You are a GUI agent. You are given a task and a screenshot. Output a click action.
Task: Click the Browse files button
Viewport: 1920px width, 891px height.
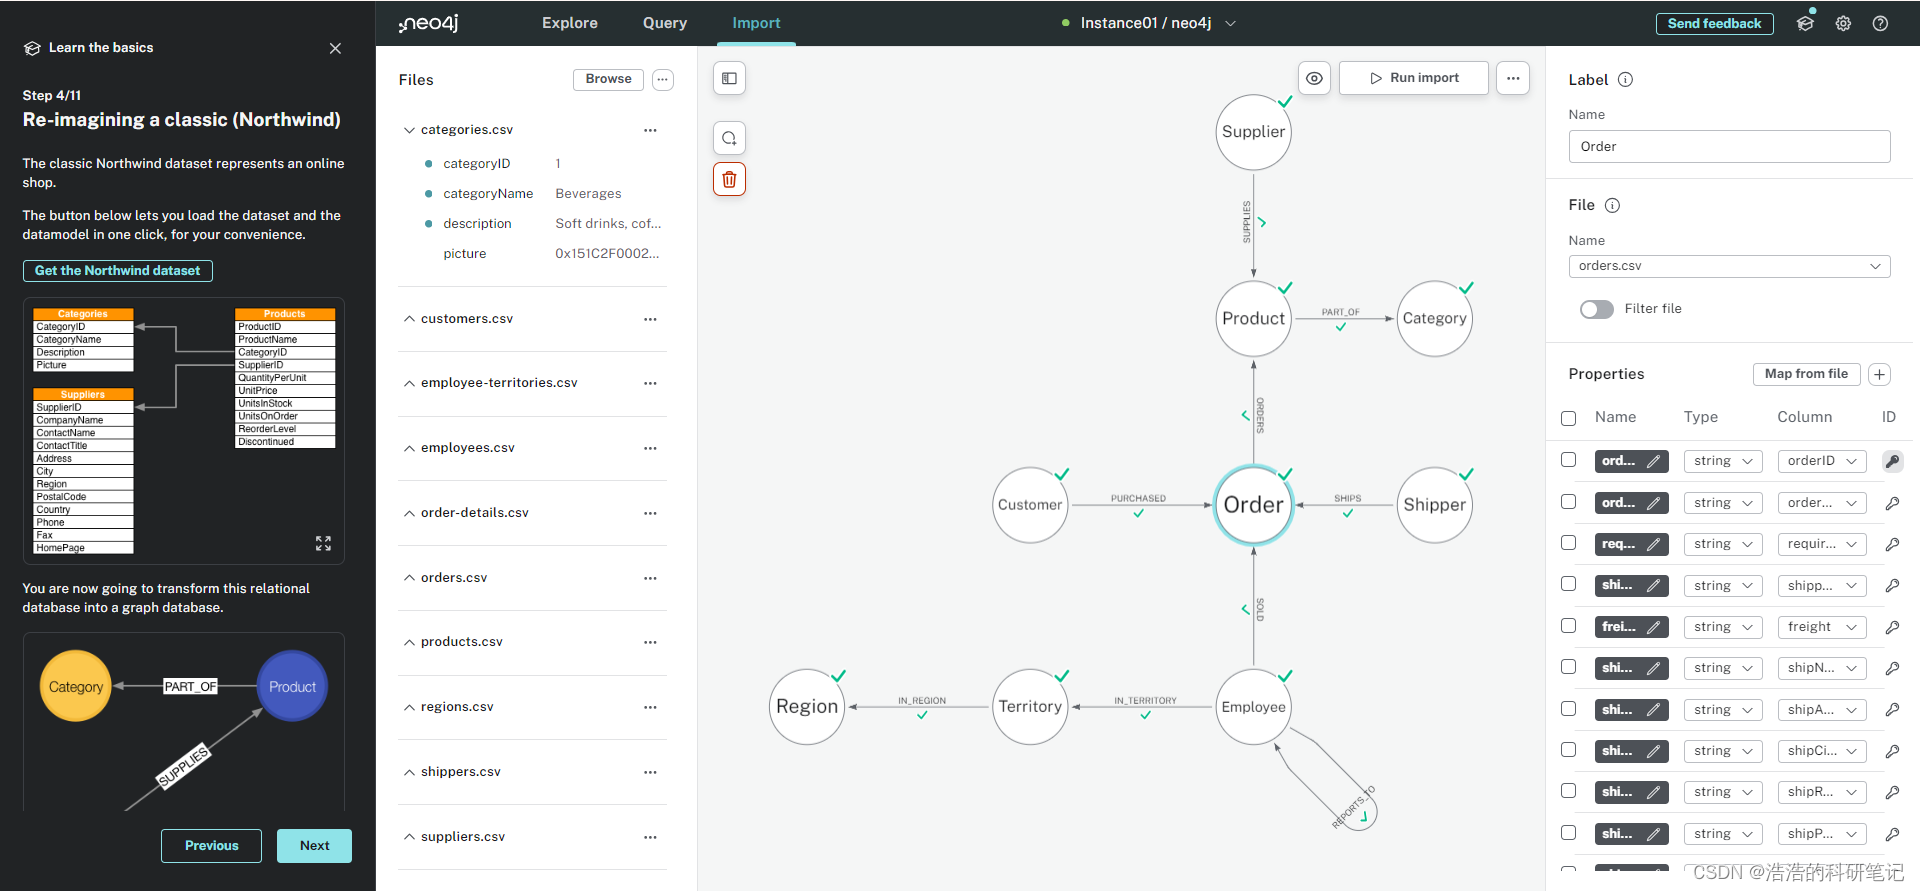tap(608, 79)
